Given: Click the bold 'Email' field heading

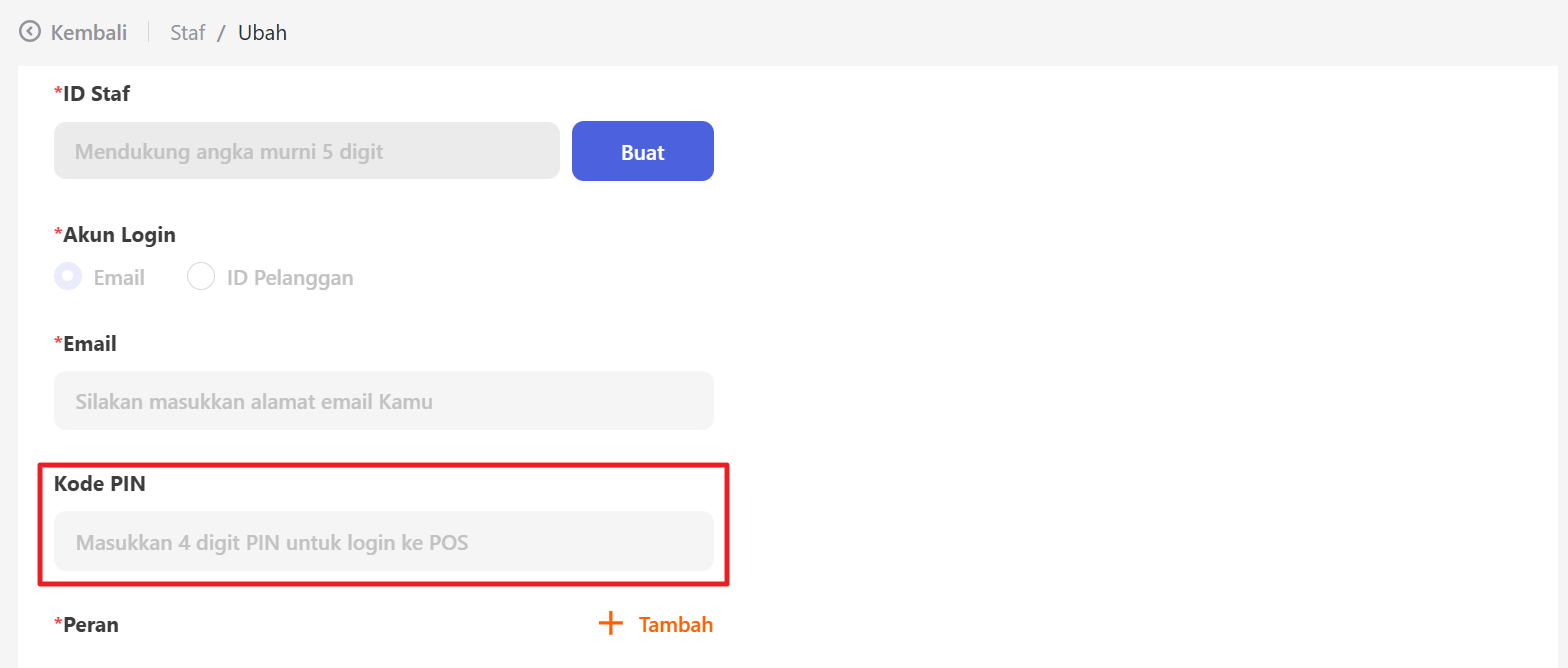Looking at the screenshot, I should [x=90, y=344].
